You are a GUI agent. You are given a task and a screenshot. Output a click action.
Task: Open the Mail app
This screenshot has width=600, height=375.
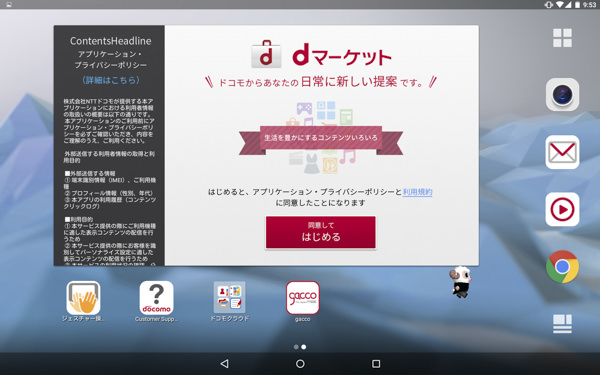pyautogui.click(x=562, y=152)
